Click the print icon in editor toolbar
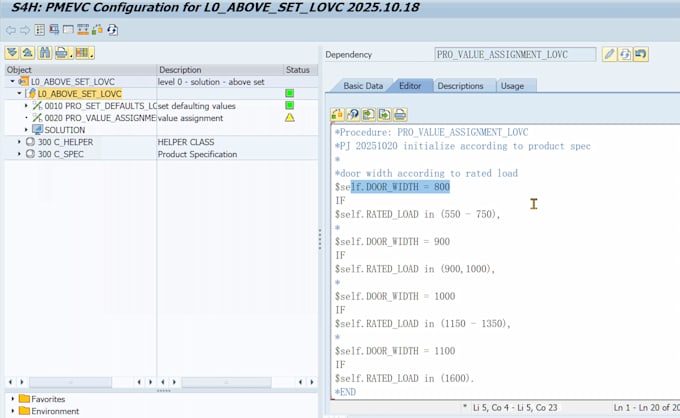This screenshot has width=680, height=418. 400,114
